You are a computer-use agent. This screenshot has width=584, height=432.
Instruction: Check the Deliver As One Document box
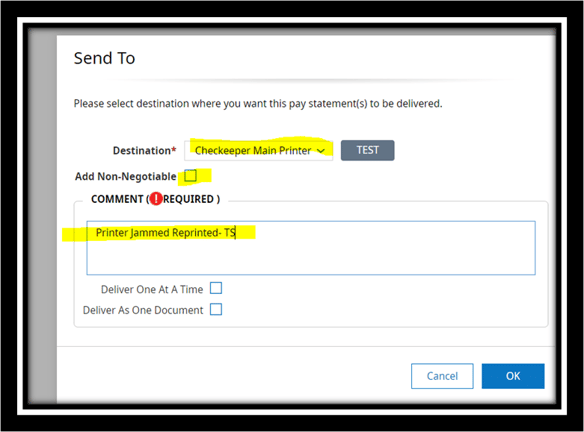[x=216, y=309]
